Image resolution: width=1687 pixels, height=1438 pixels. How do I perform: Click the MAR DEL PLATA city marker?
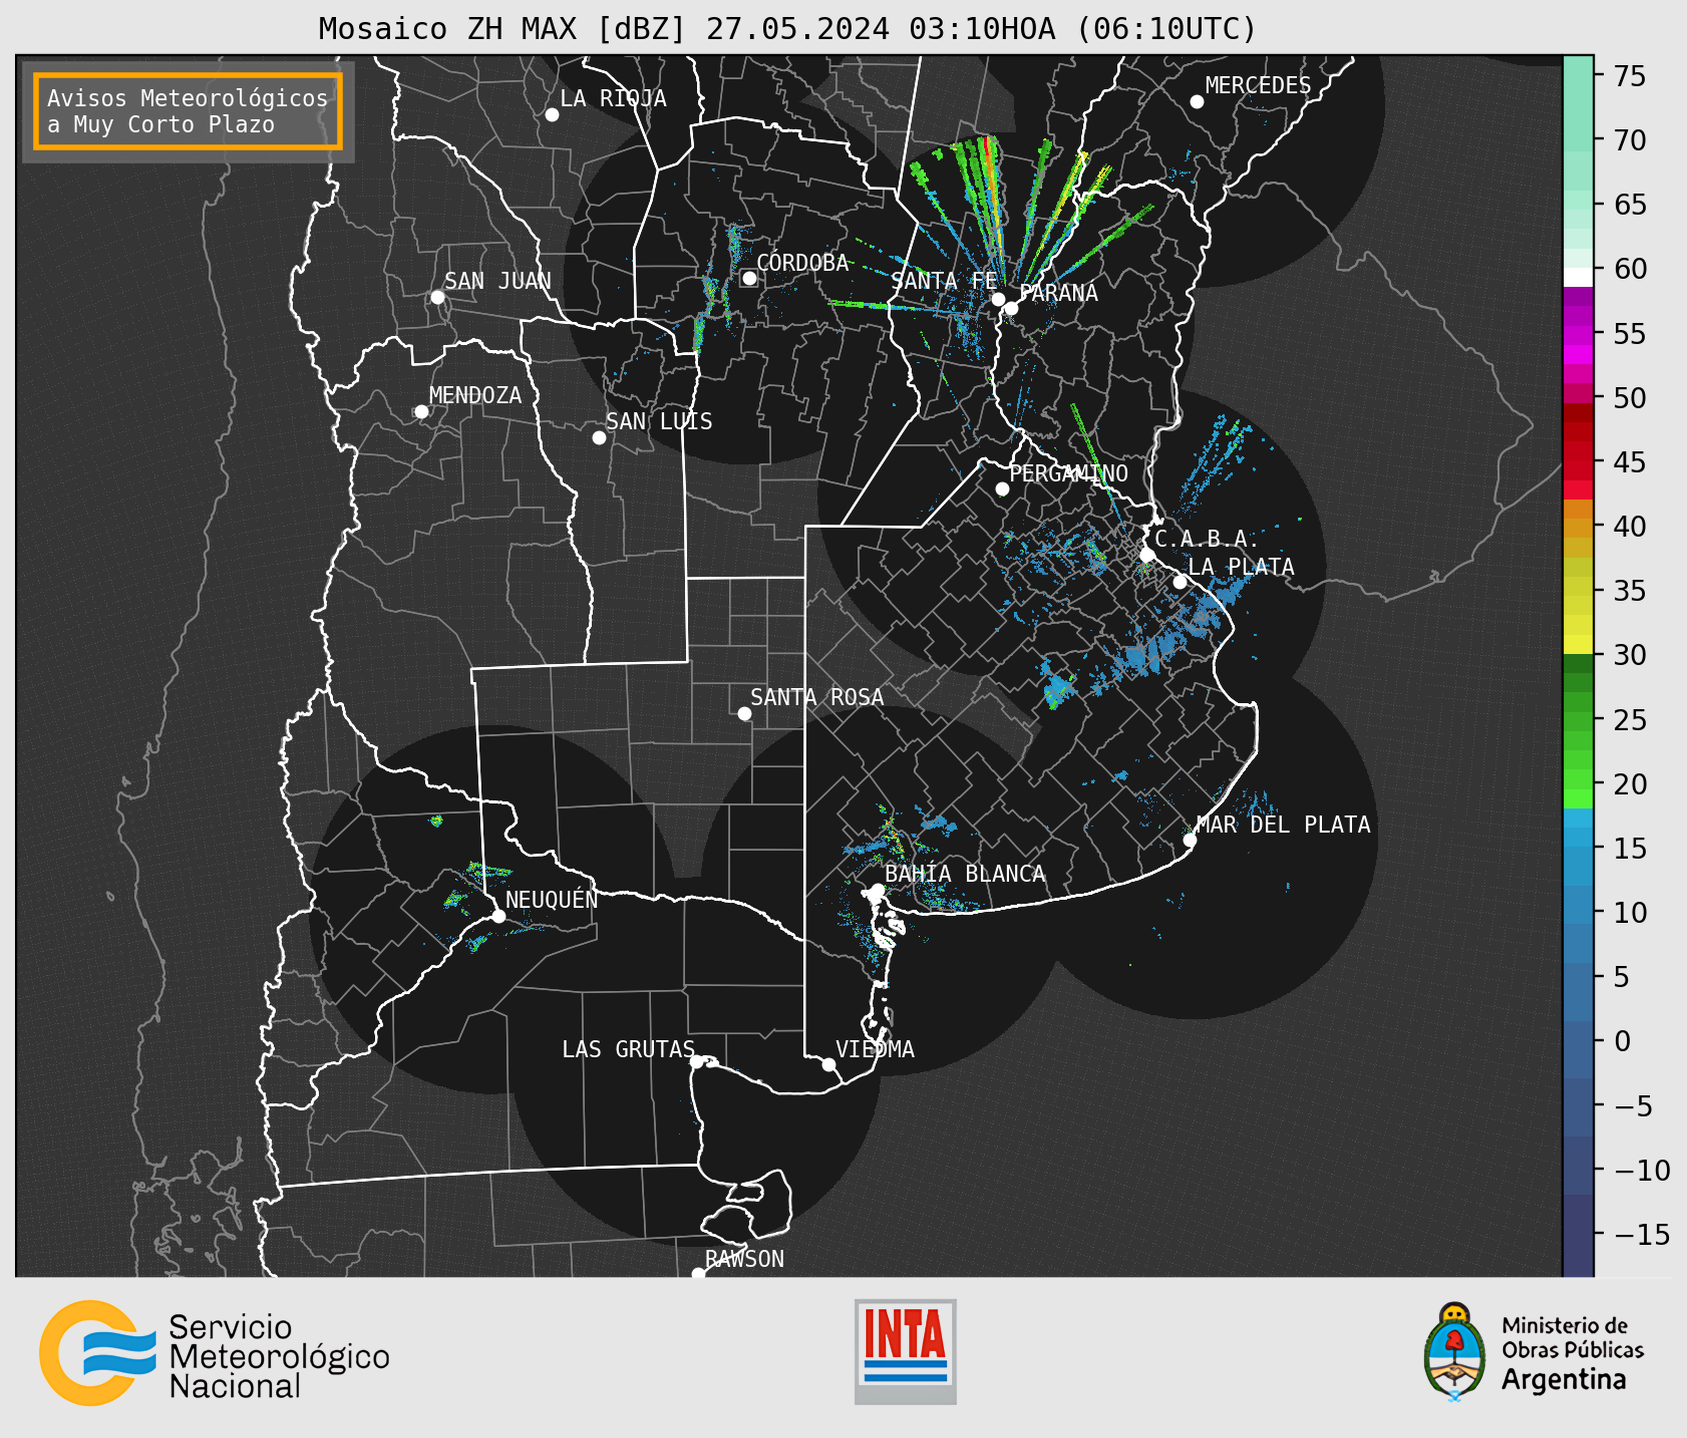(1190, 840)
